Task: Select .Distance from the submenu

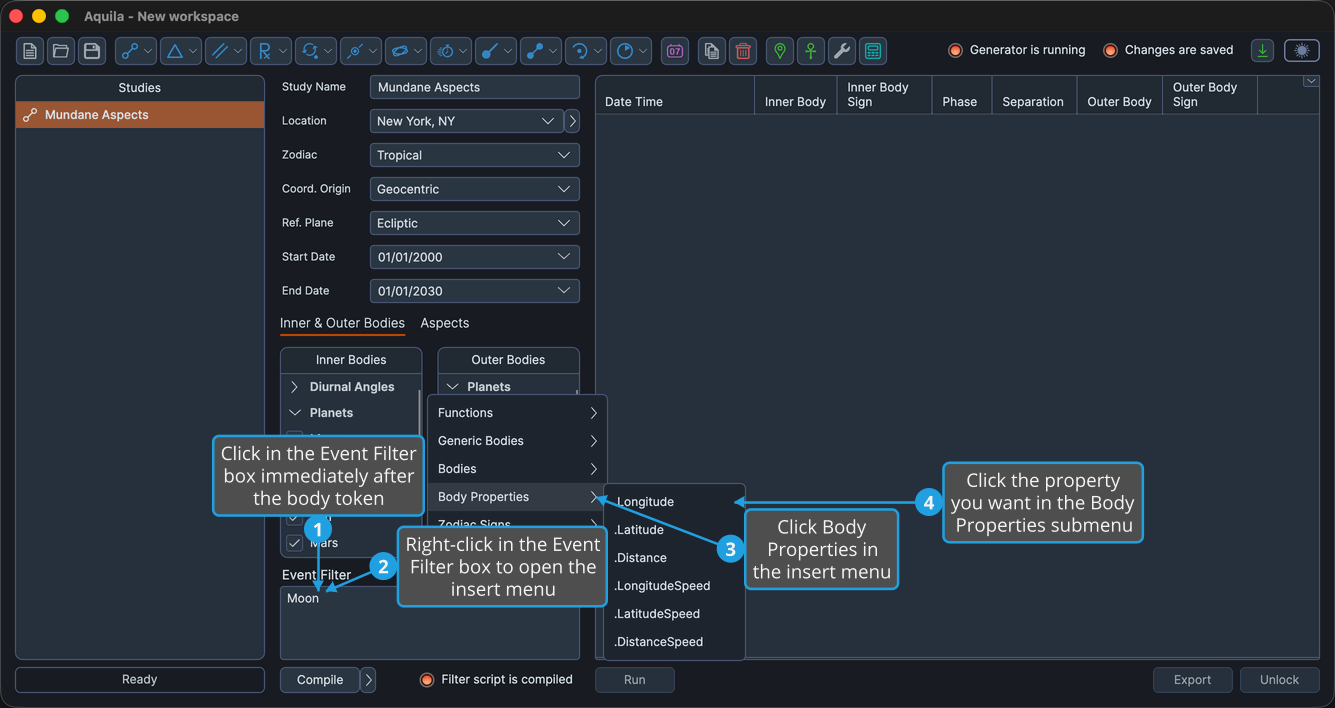Action: coord(675,558)
